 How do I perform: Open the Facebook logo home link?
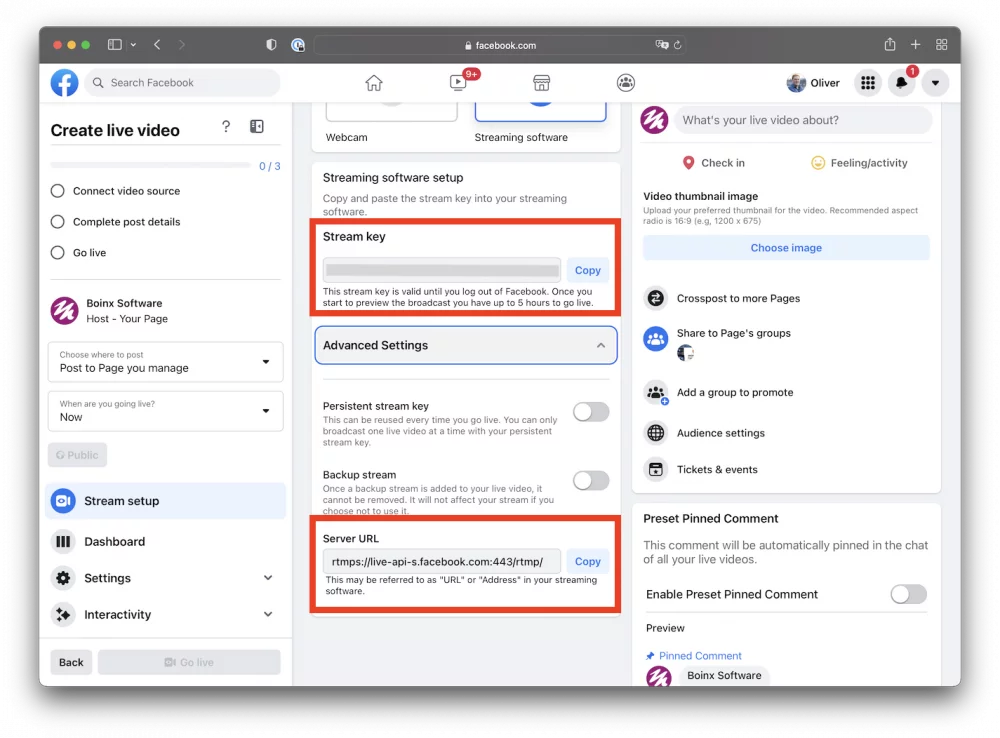tap(64, 83)
